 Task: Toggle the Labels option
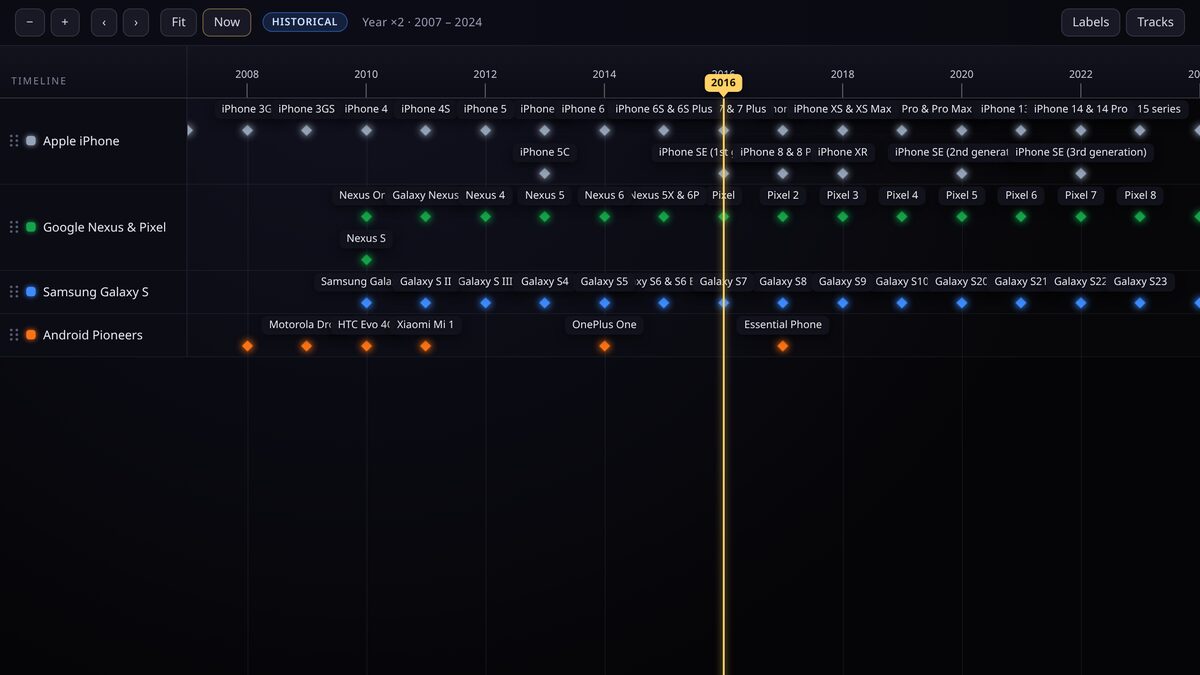tap(1091, 22)
